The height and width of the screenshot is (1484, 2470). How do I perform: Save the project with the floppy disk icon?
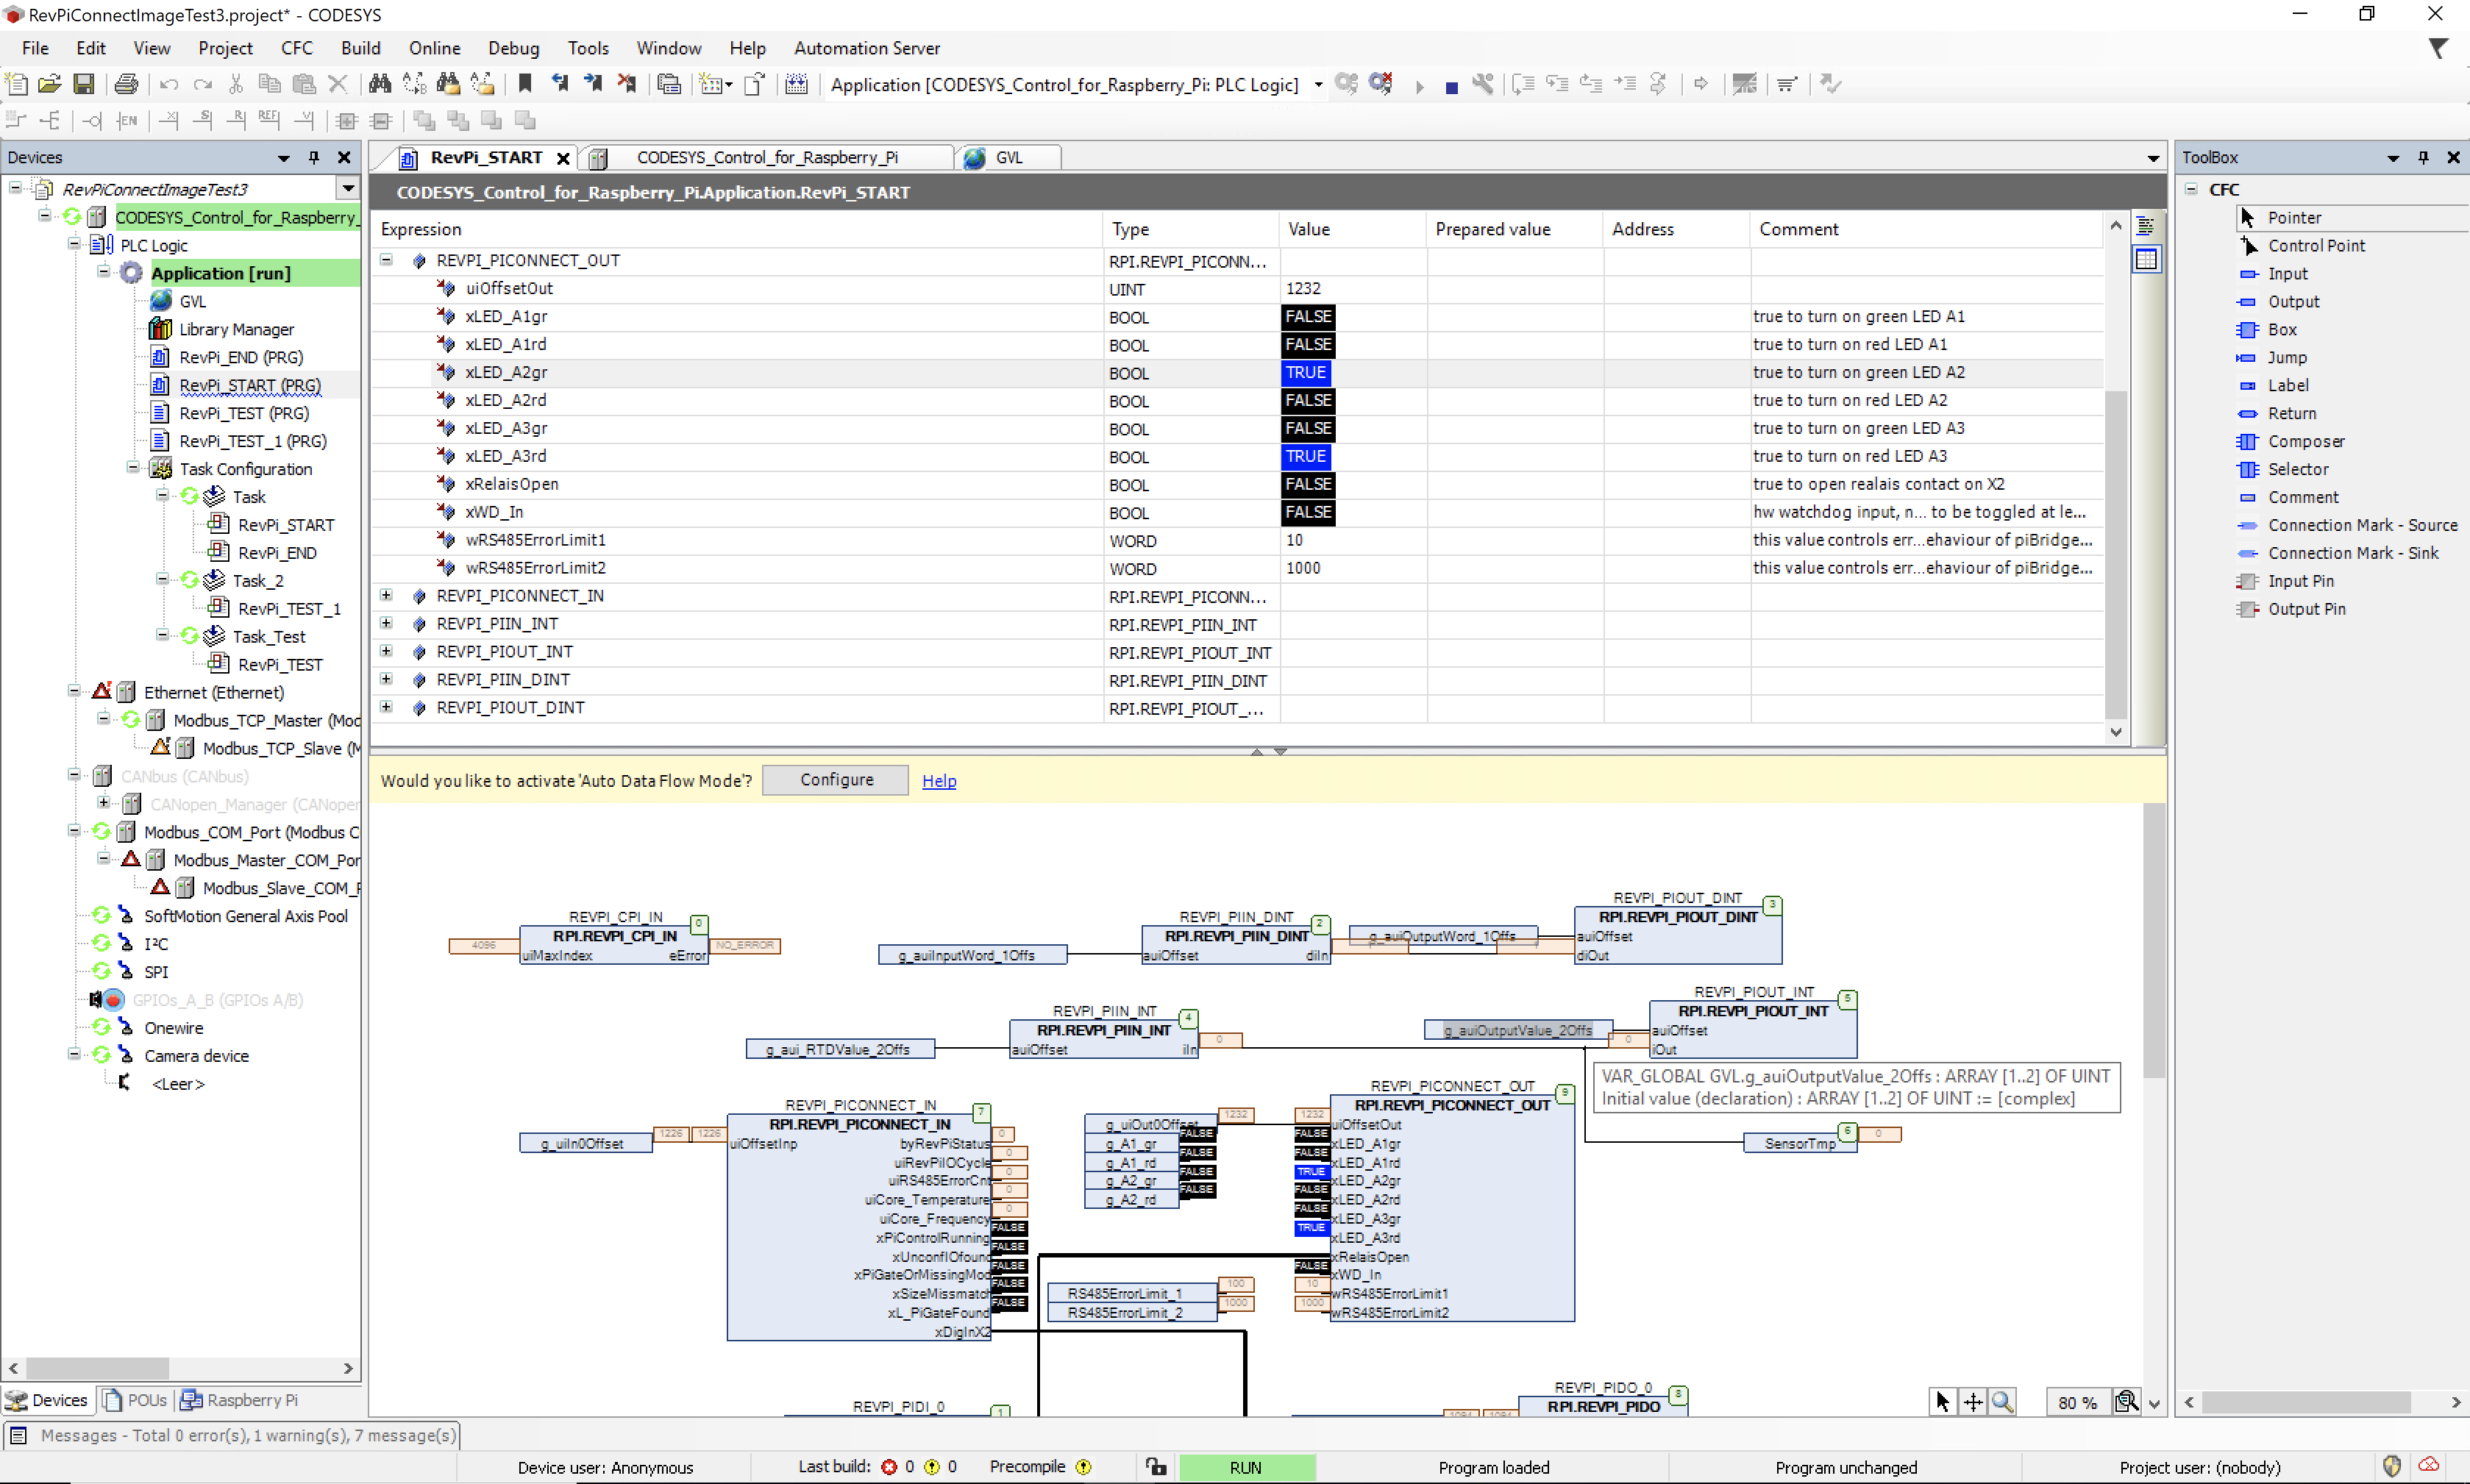click(x=84, y=84)
